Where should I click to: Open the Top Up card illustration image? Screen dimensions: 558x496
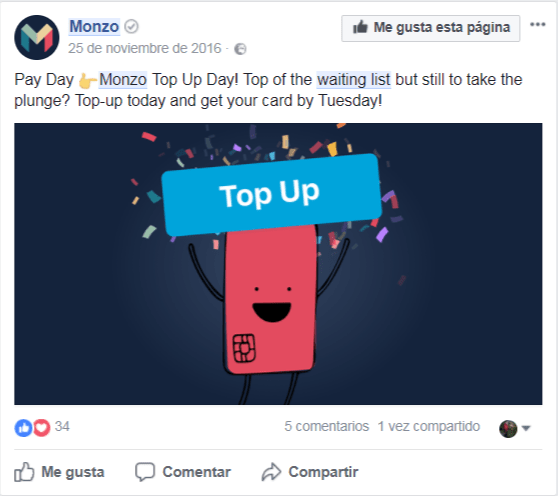click(x=278, y=264)
